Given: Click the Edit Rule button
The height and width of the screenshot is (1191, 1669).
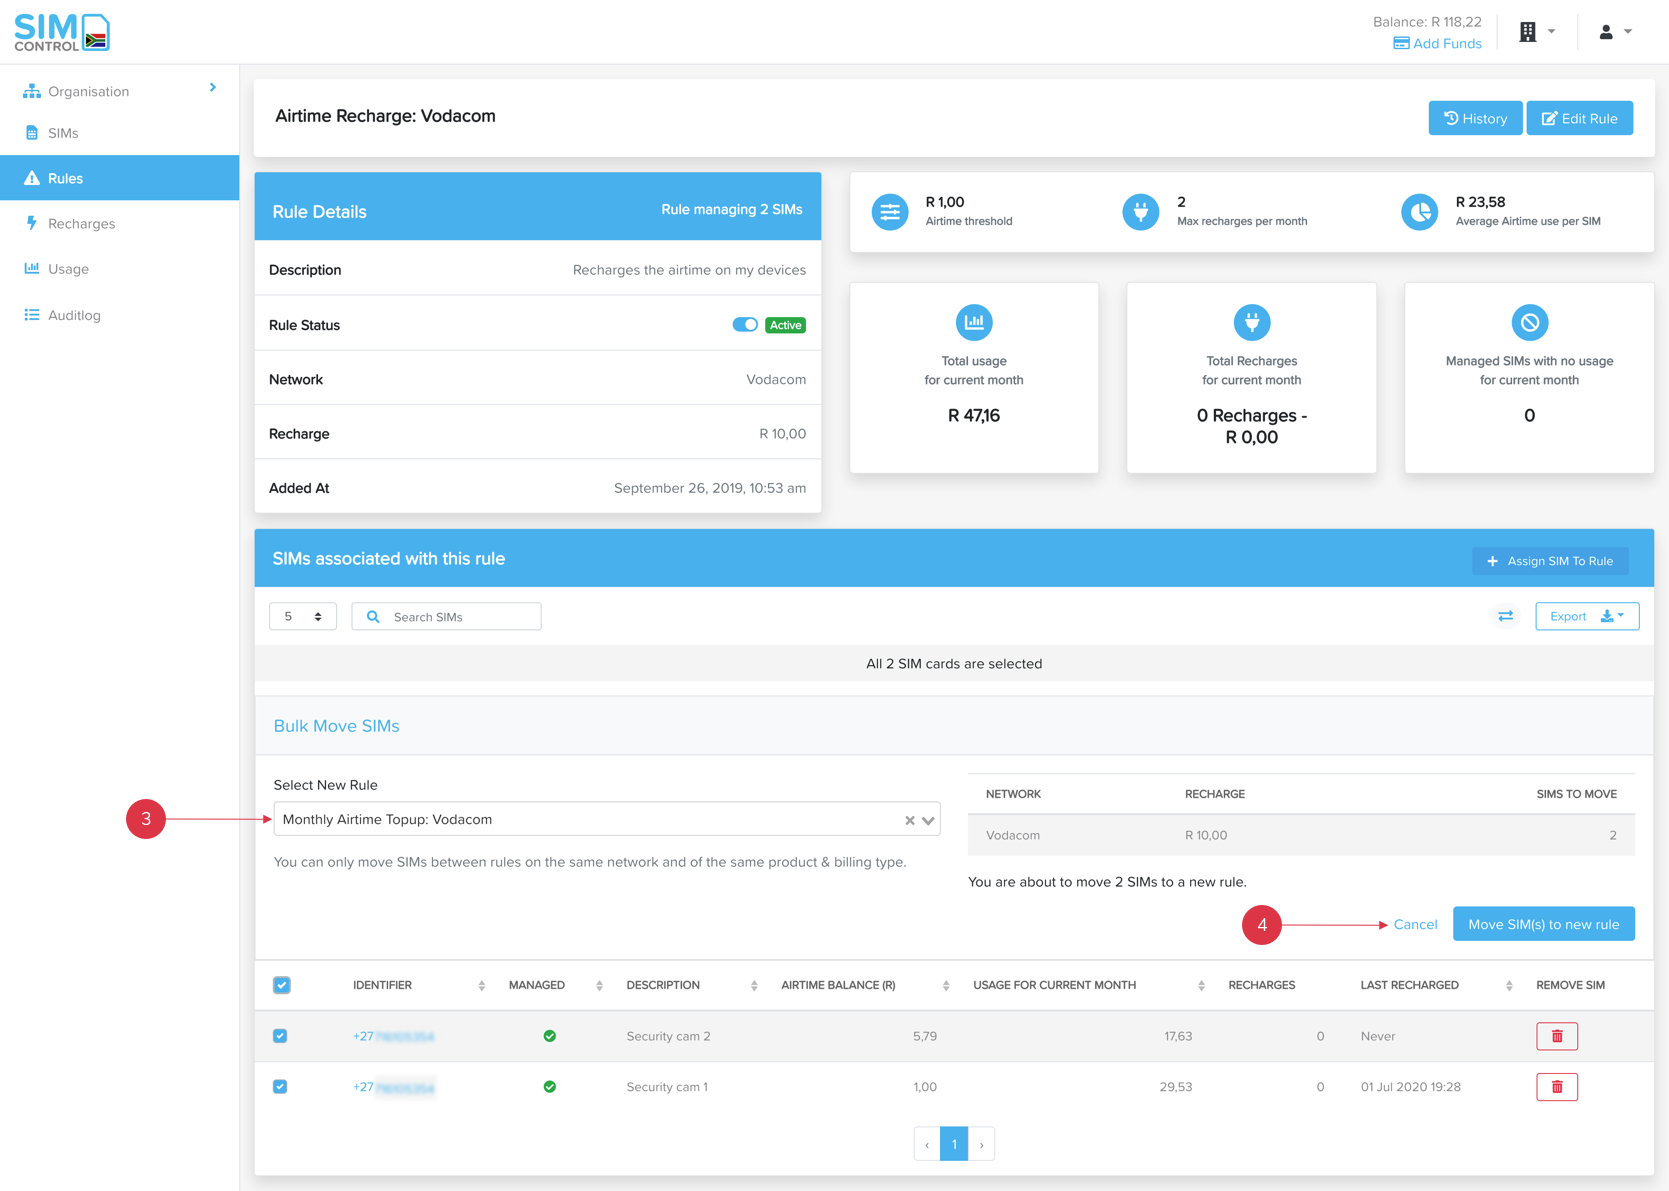Looking at the screenshot, I should (x=1579, y=118).
